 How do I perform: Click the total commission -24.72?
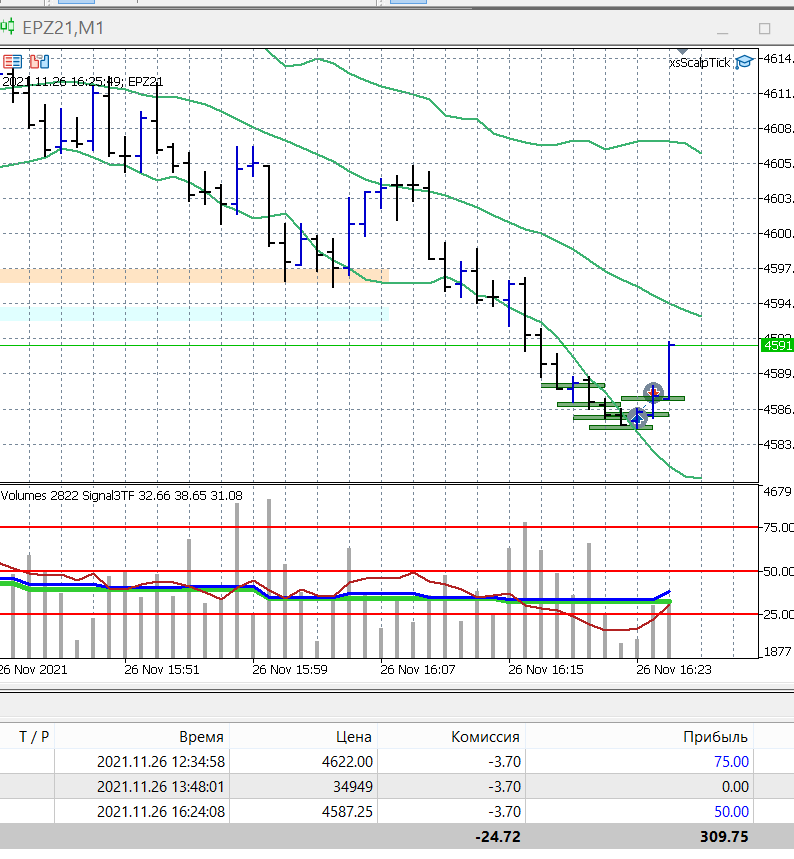498,837
